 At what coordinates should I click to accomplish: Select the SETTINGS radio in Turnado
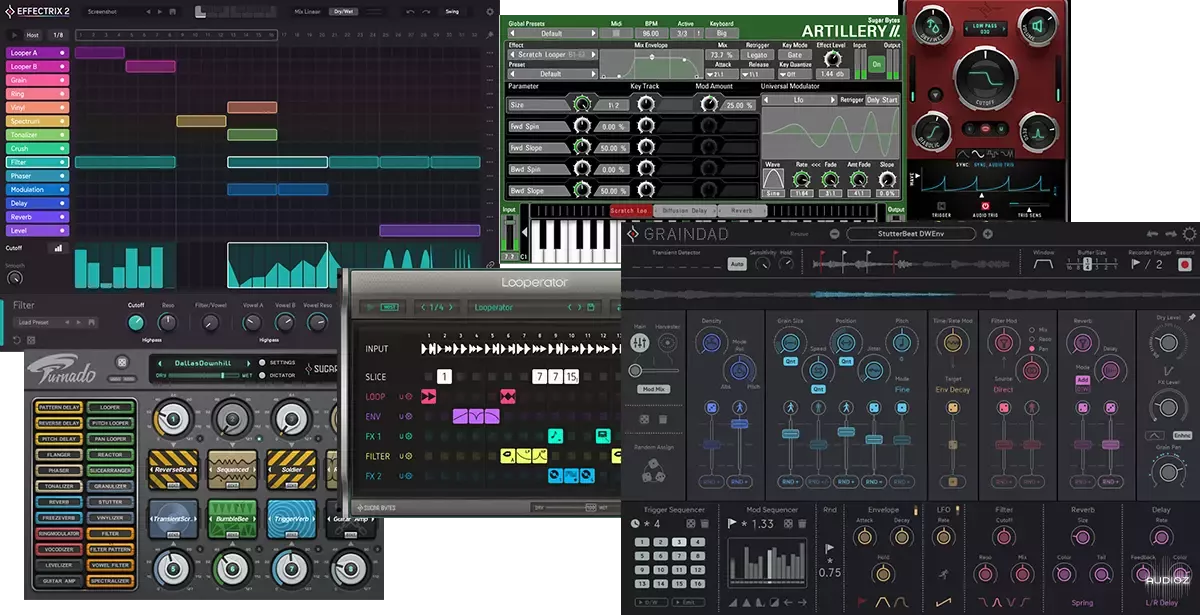262,362
